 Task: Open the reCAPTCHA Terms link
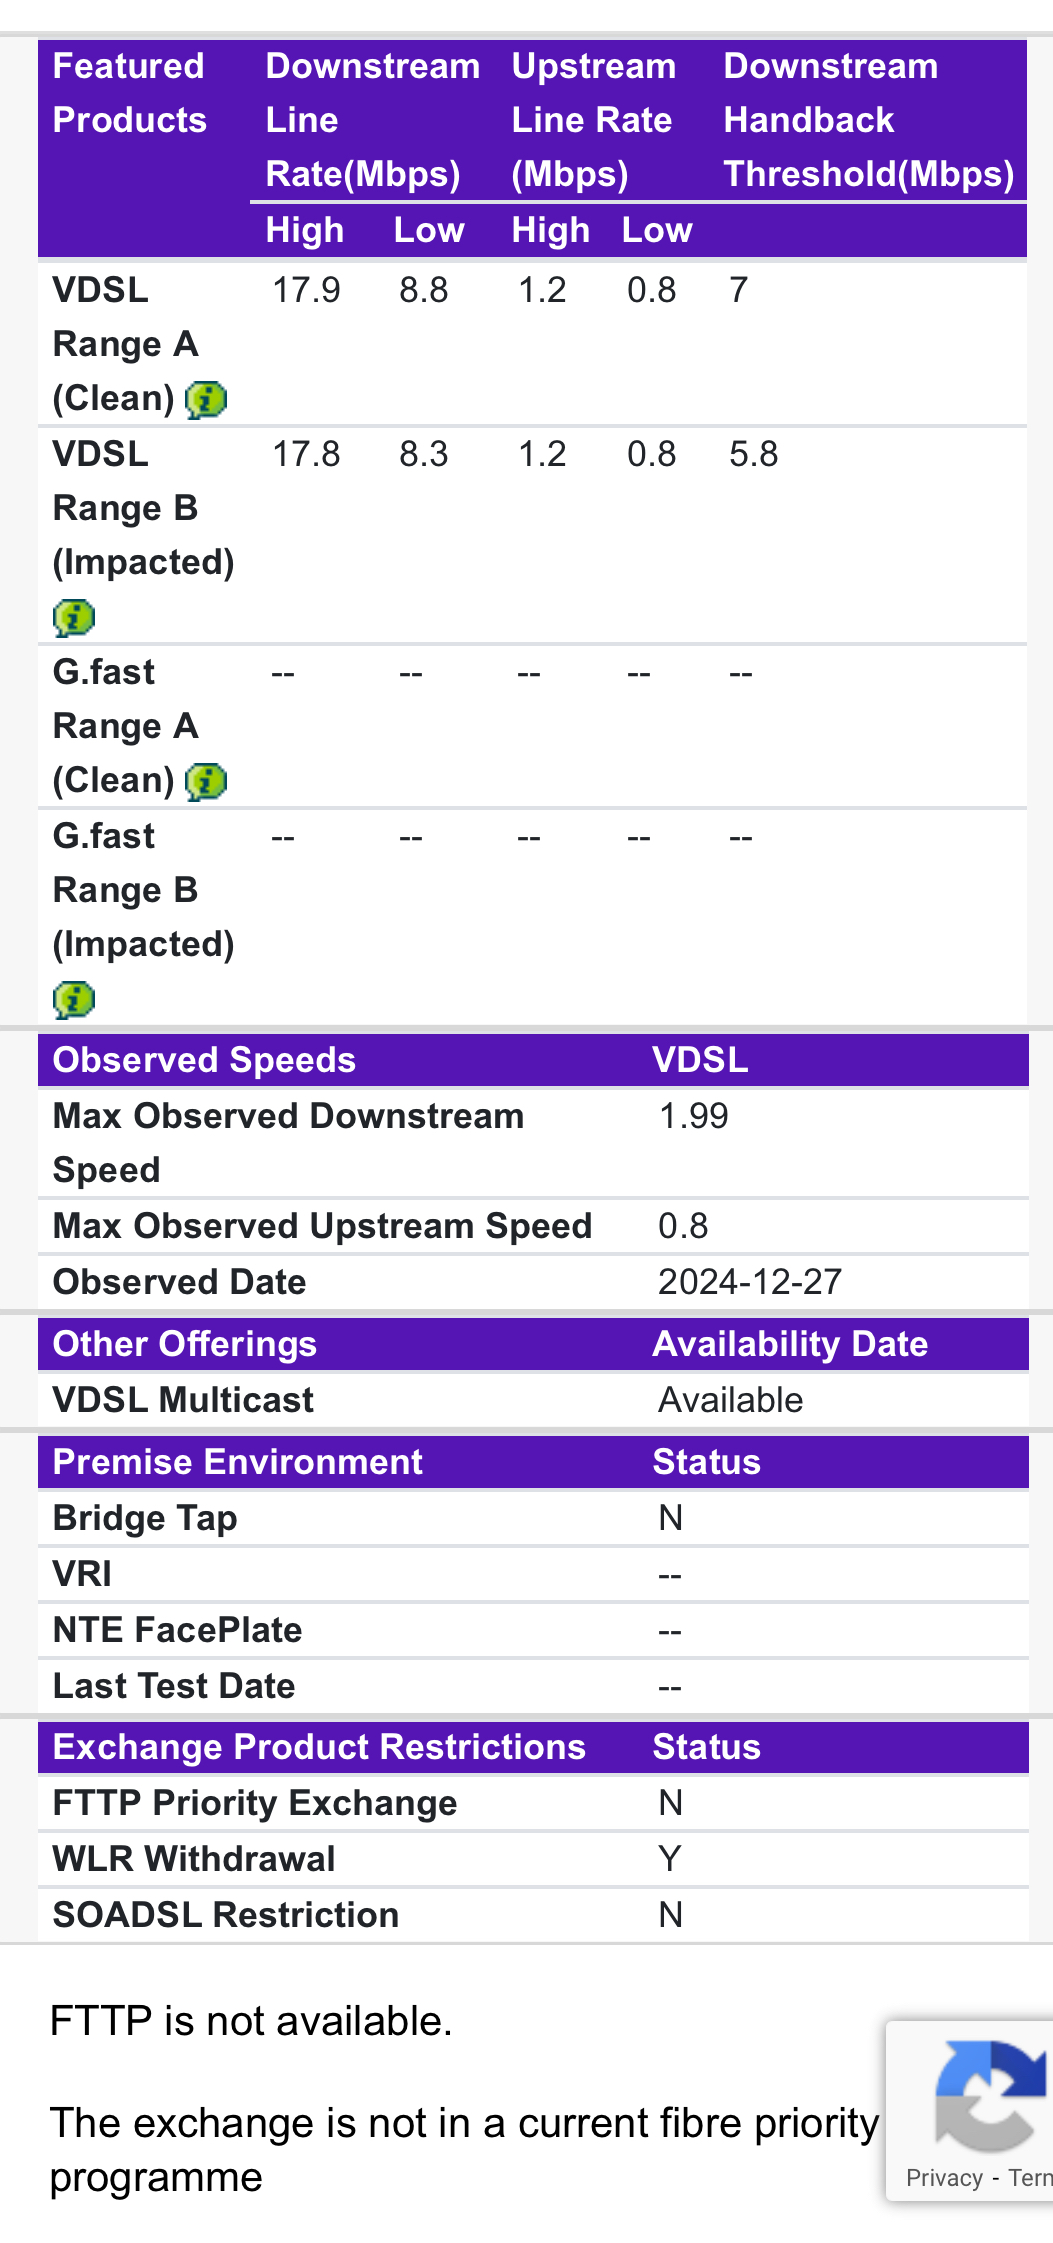[x=1030, y=2178]
